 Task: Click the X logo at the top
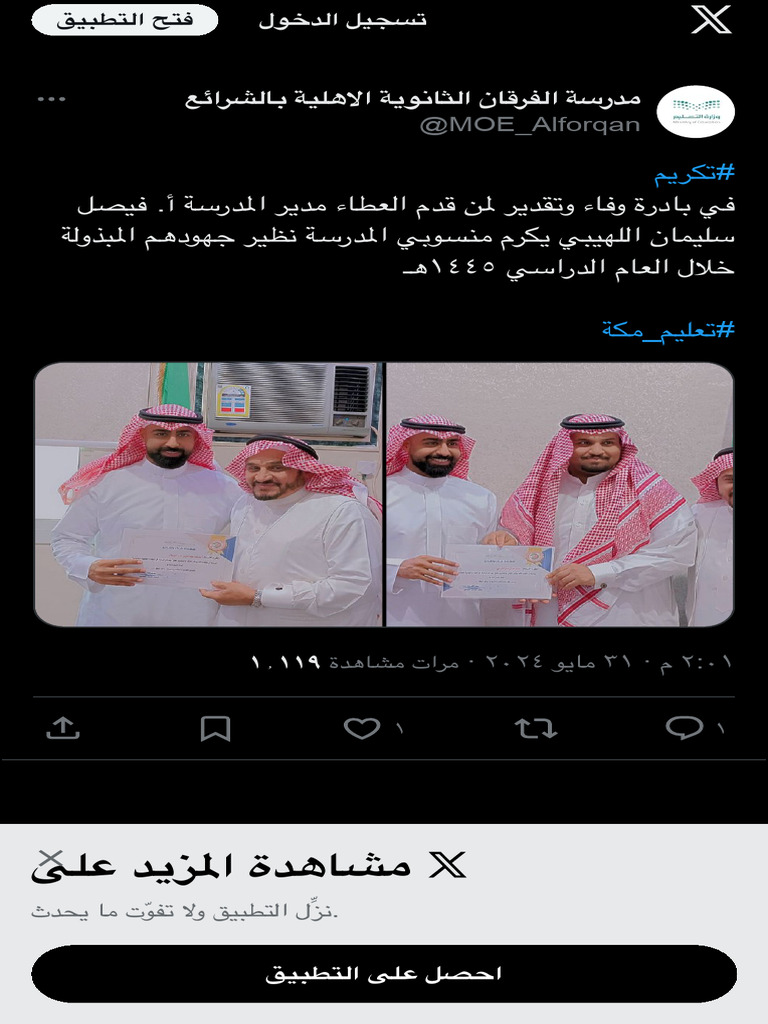click(711, 20)
